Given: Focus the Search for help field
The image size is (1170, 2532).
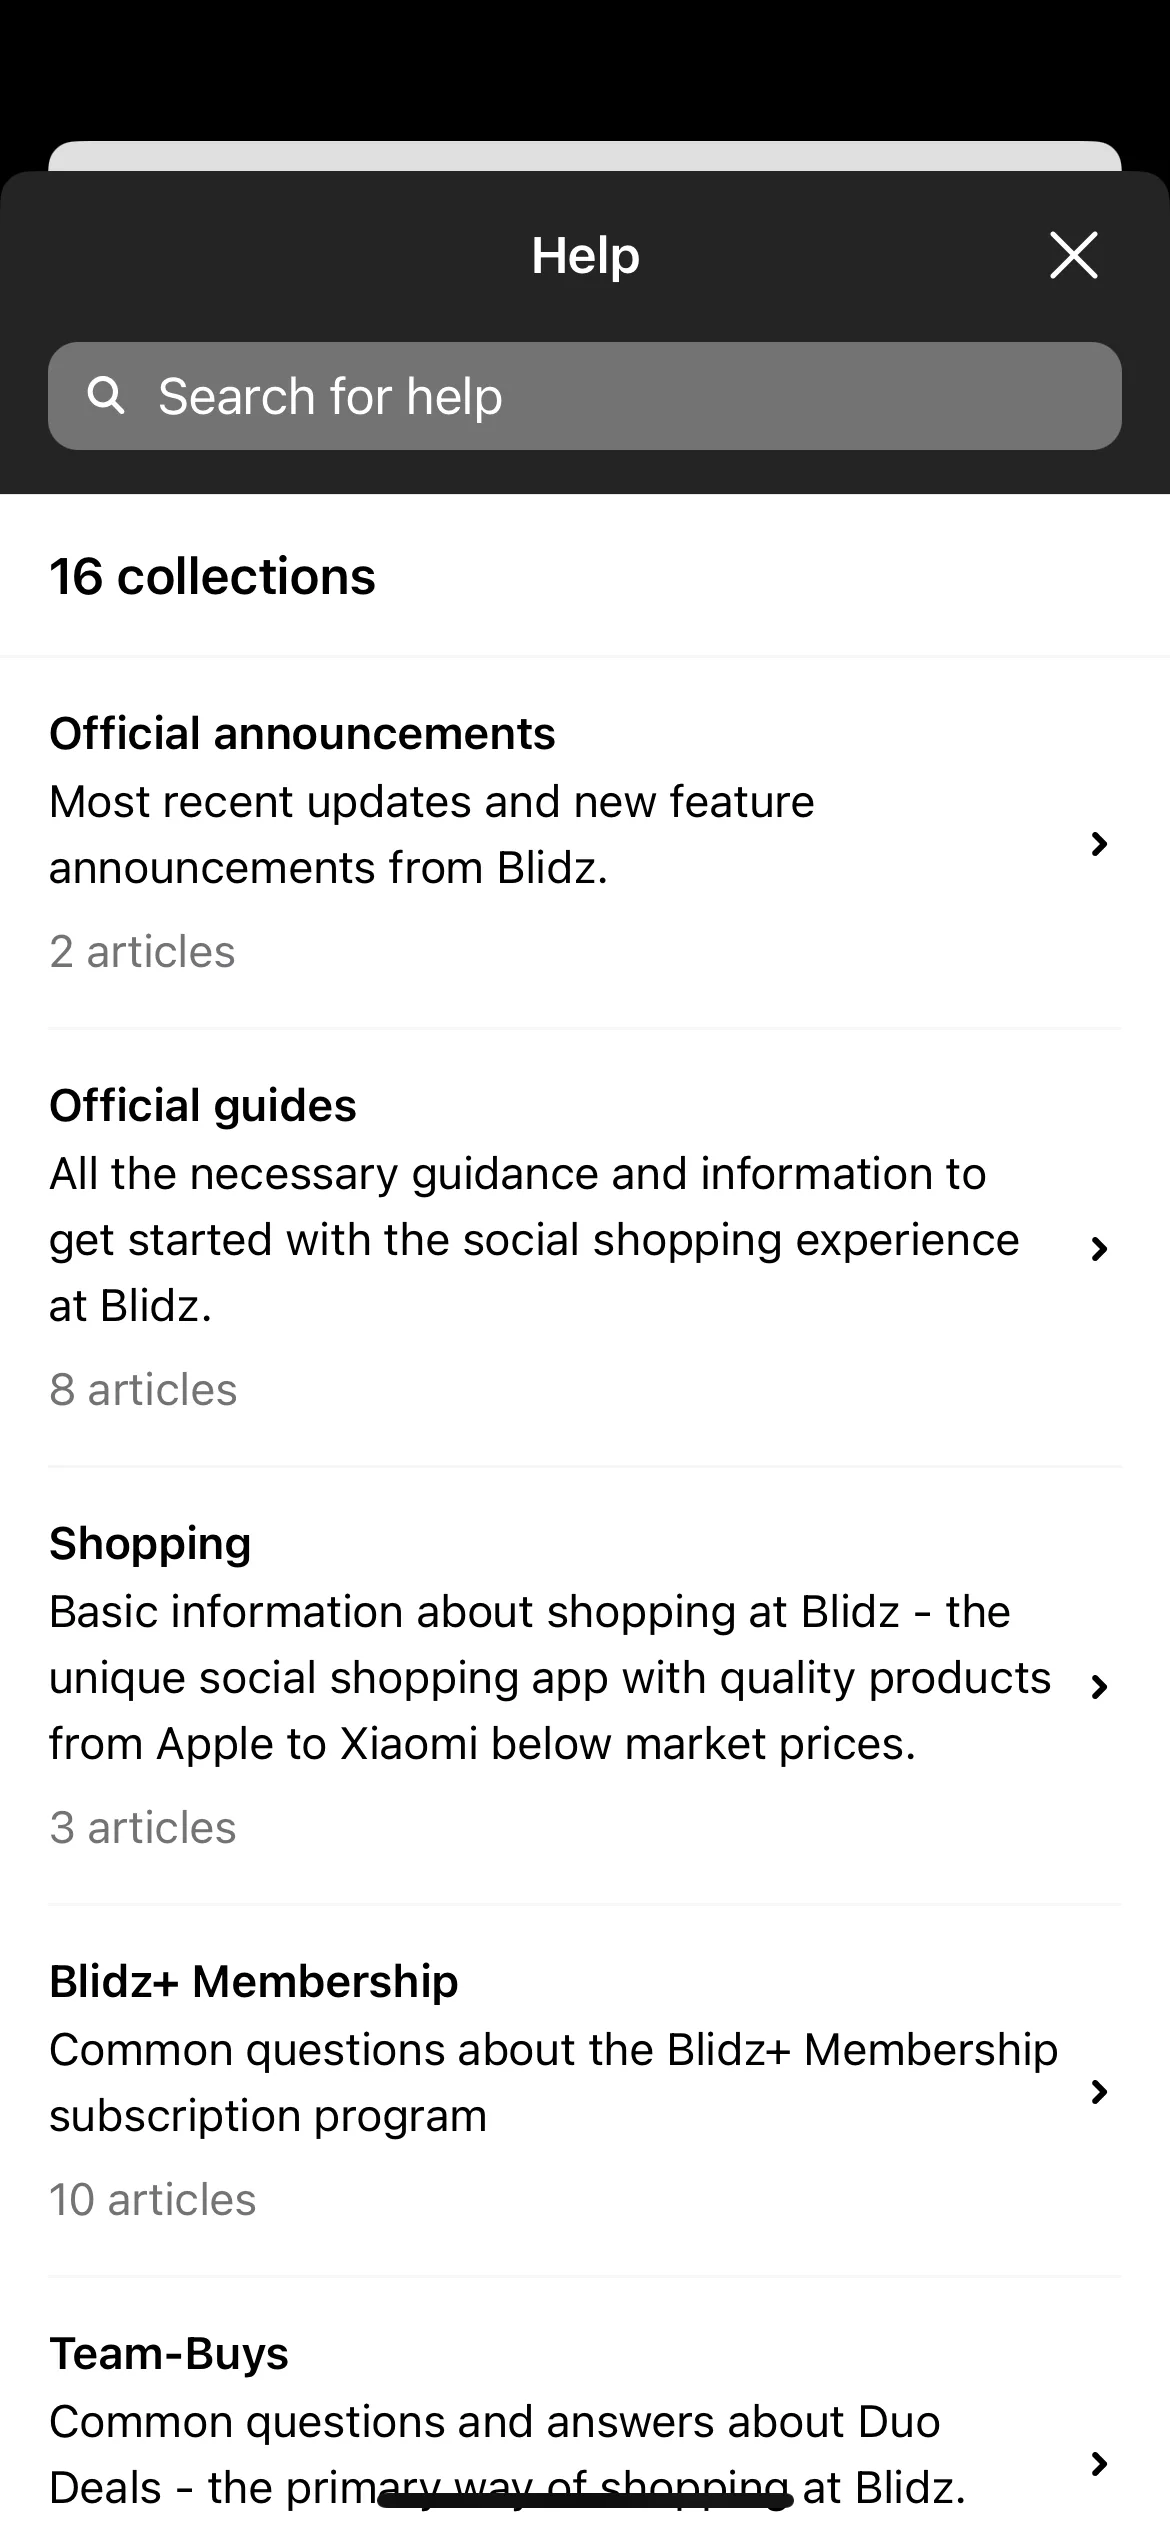Looking at the screenshot, I should [585, 396].
